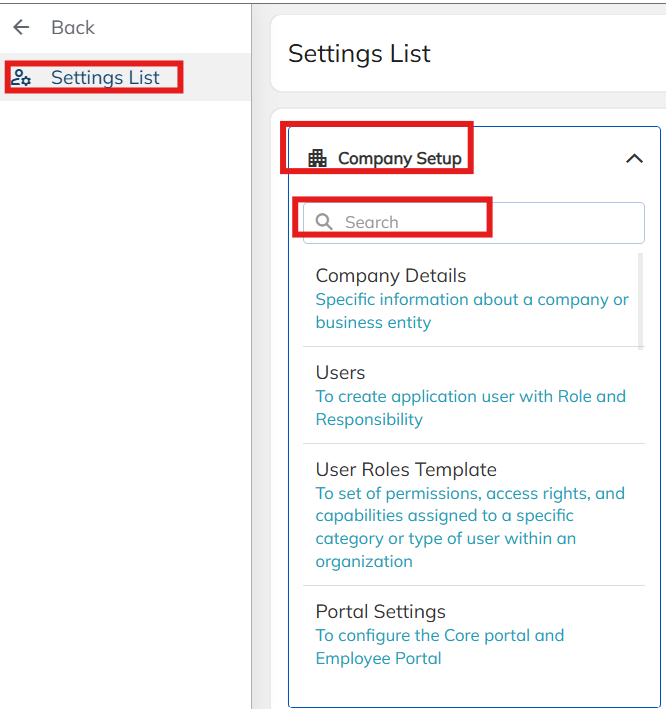This screenshot has height=709, width=666.
Task: Focus the Search input field
Action: click(480, 222)
